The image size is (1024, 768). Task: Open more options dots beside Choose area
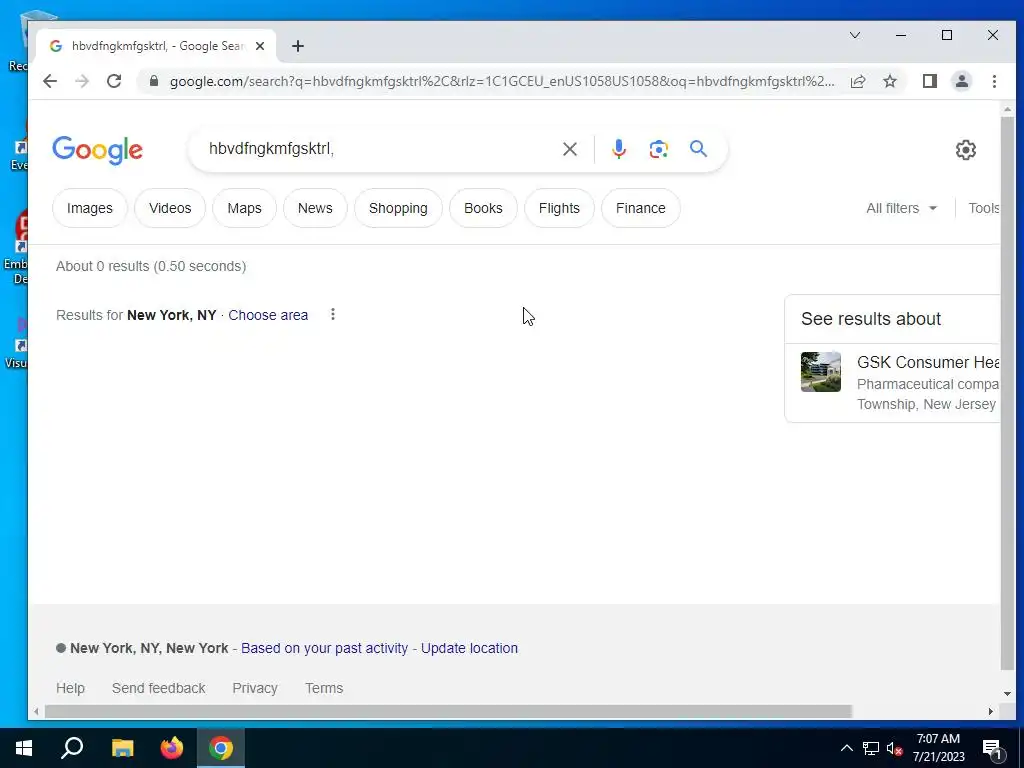coord(332,314)
